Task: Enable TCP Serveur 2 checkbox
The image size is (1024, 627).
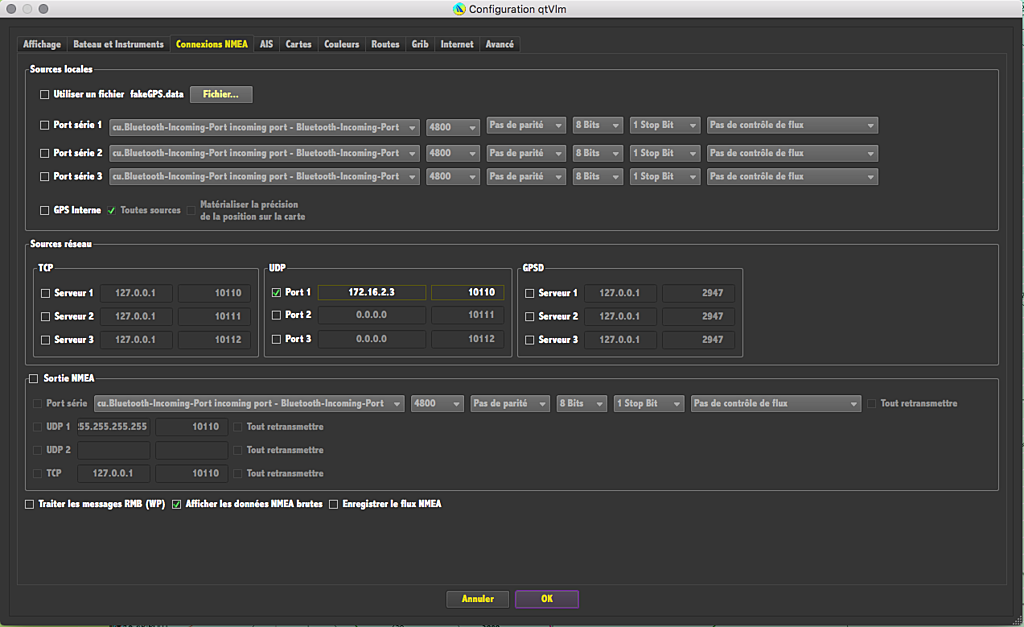Action: point(45,317)
